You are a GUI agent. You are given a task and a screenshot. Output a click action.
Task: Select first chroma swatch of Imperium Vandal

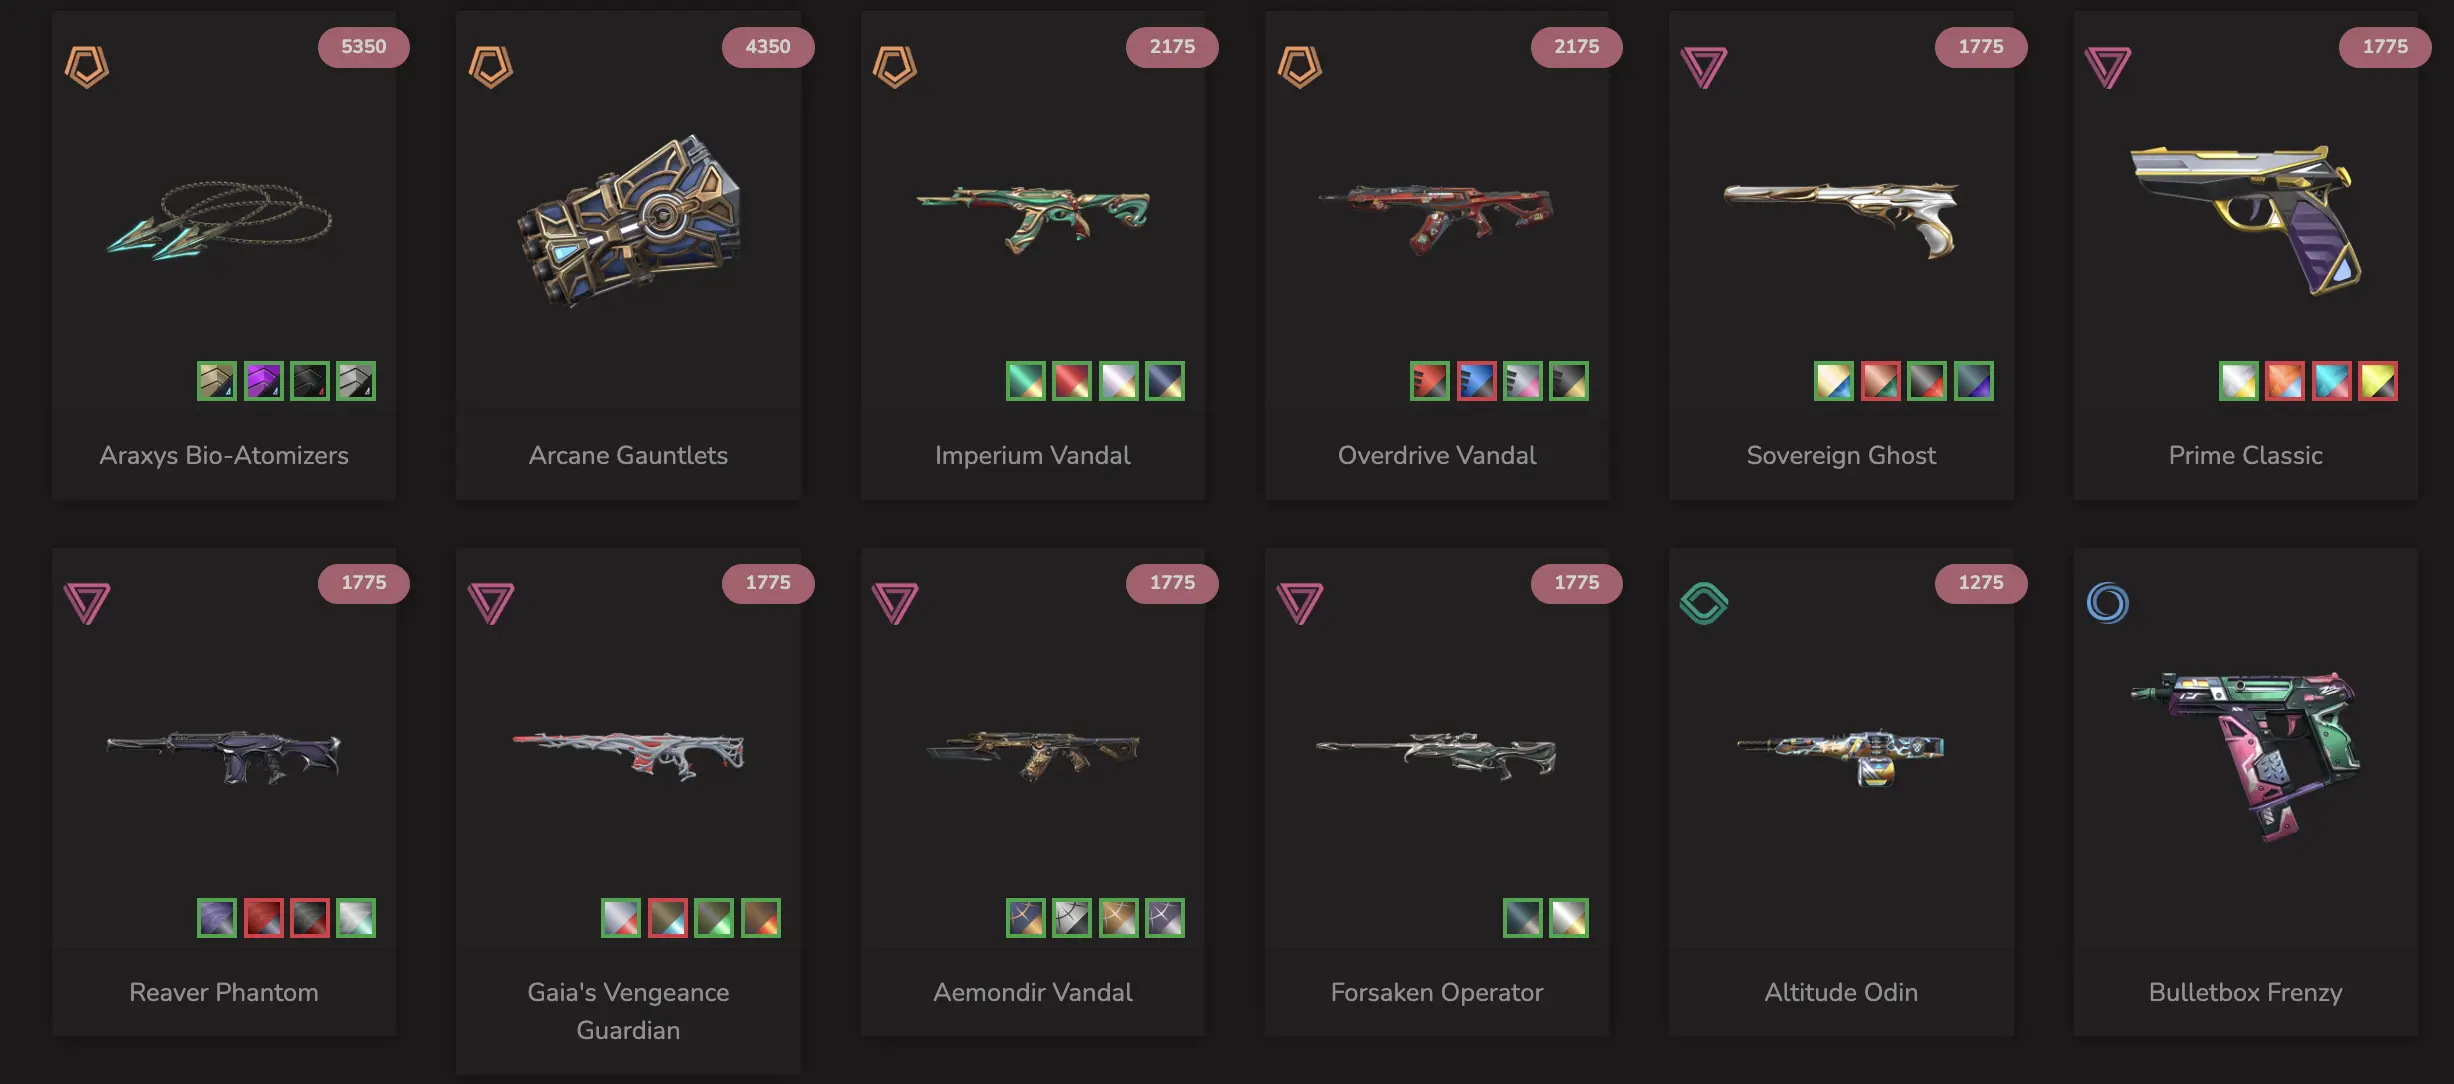(1026, 381)
